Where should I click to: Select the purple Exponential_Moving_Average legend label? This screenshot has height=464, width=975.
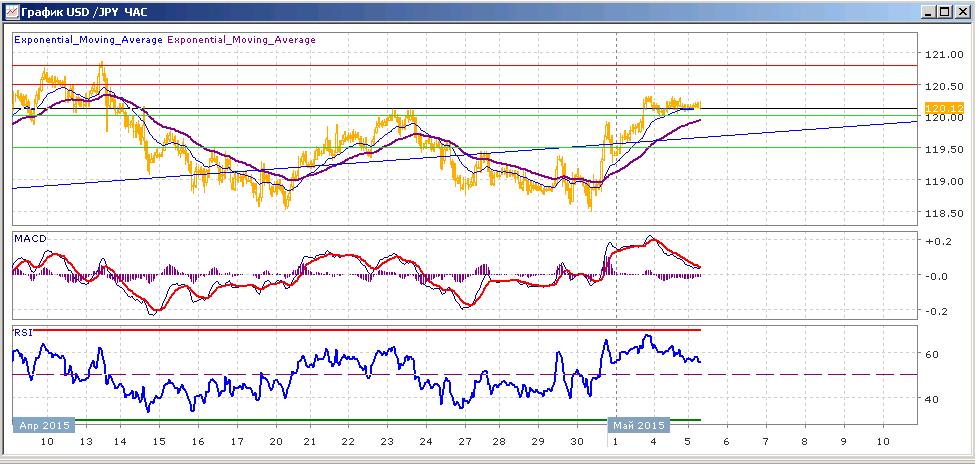point(241,40)
